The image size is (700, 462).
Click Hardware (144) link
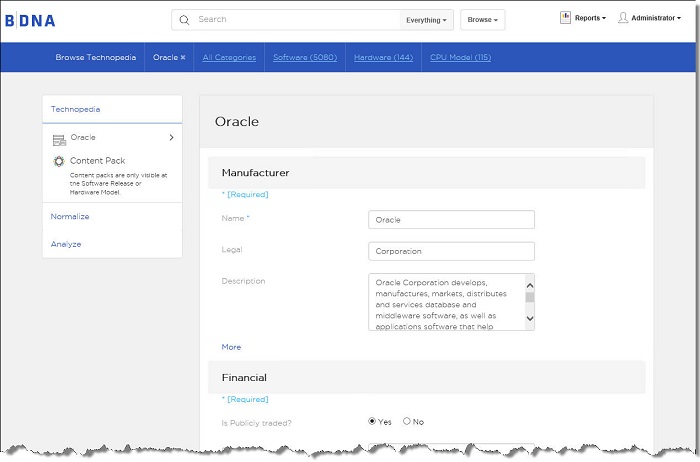coord(383,58)
